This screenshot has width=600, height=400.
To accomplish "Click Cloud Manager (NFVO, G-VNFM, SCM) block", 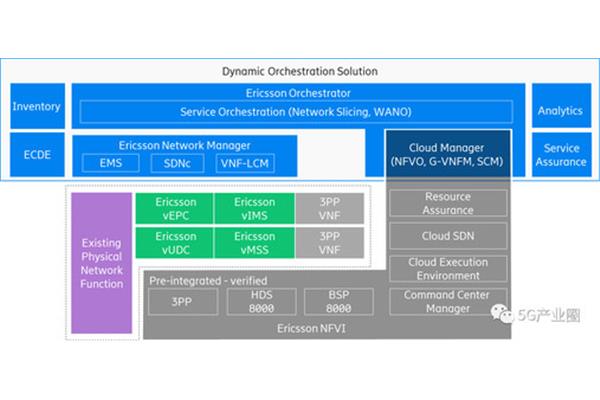I will pyautogui.click(x=448, y=154).
